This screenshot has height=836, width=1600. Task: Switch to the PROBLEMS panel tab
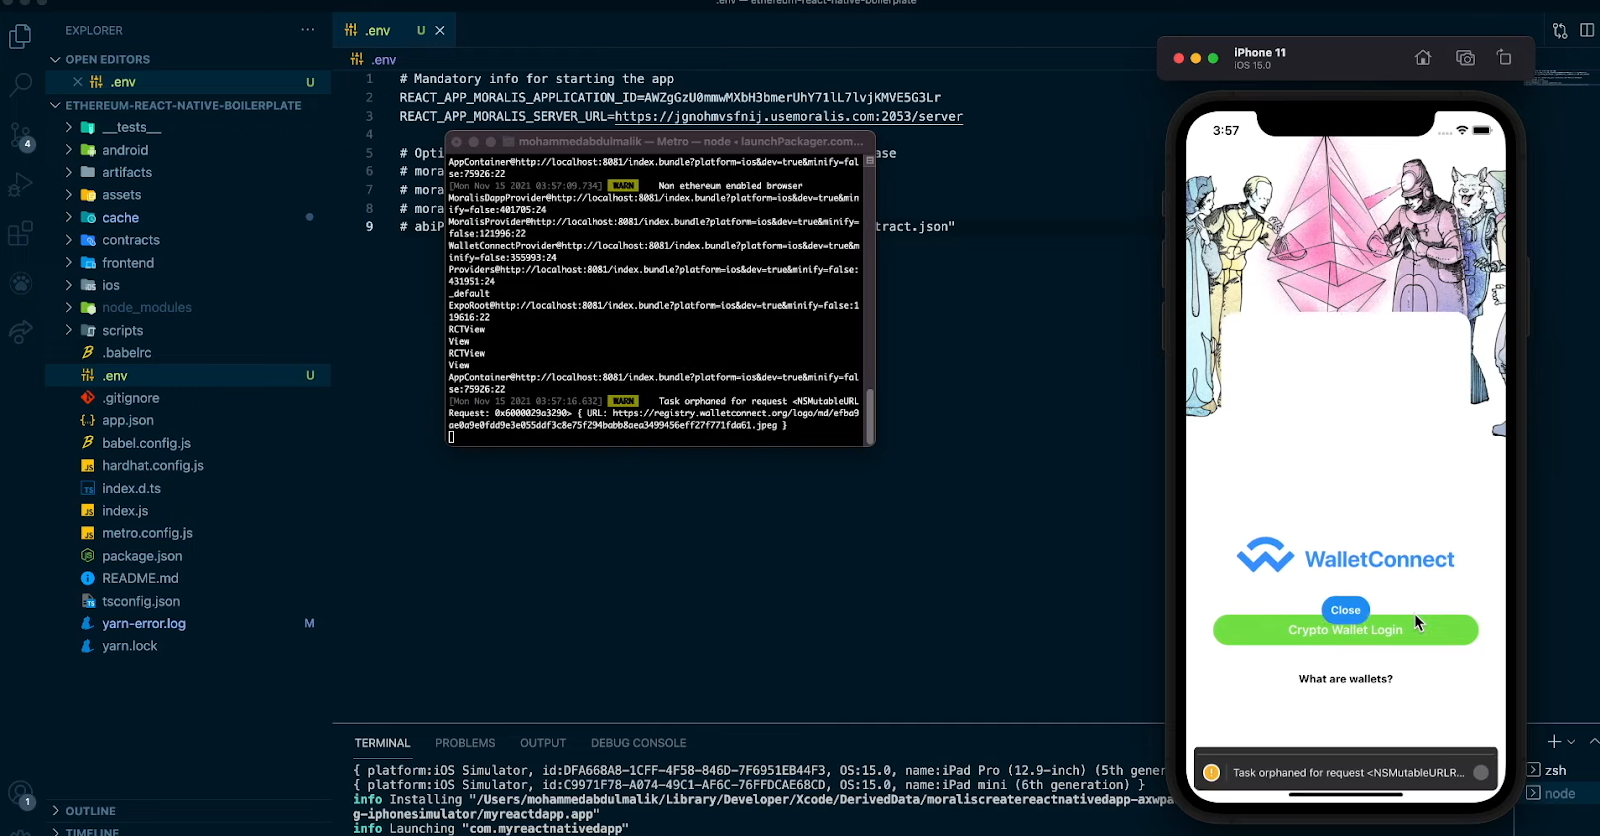465,743
